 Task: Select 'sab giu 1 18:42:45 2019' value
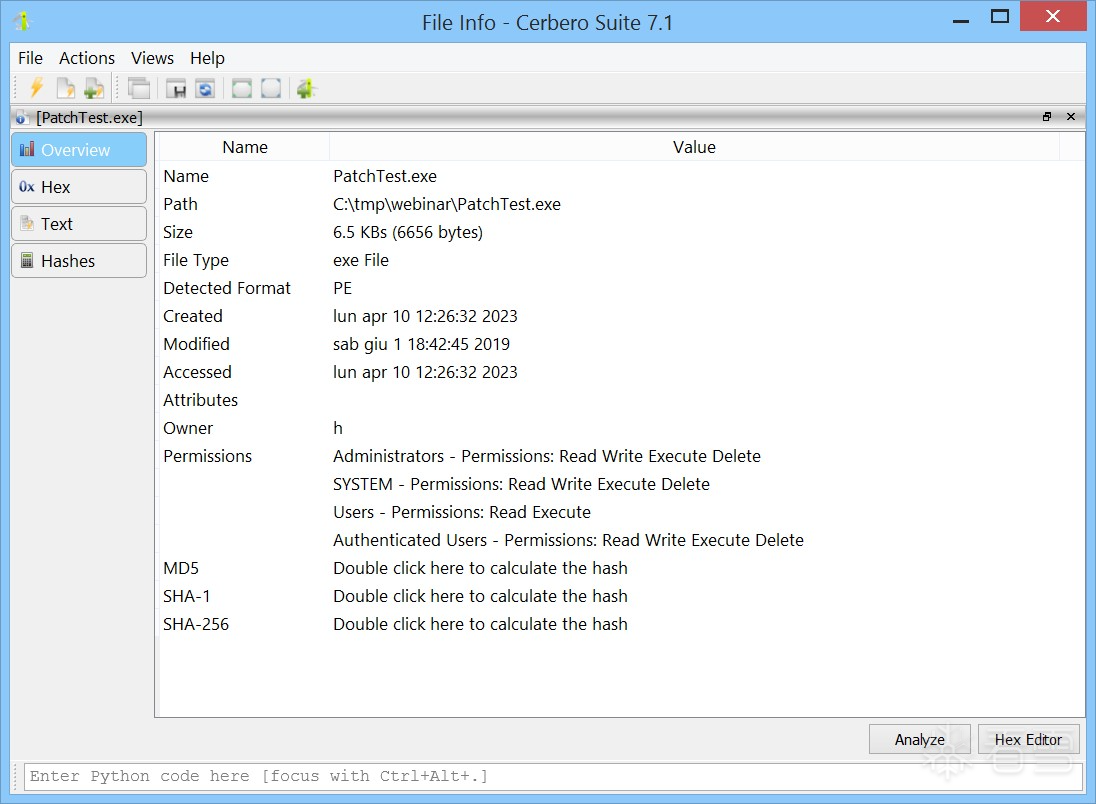pos(421,344)
